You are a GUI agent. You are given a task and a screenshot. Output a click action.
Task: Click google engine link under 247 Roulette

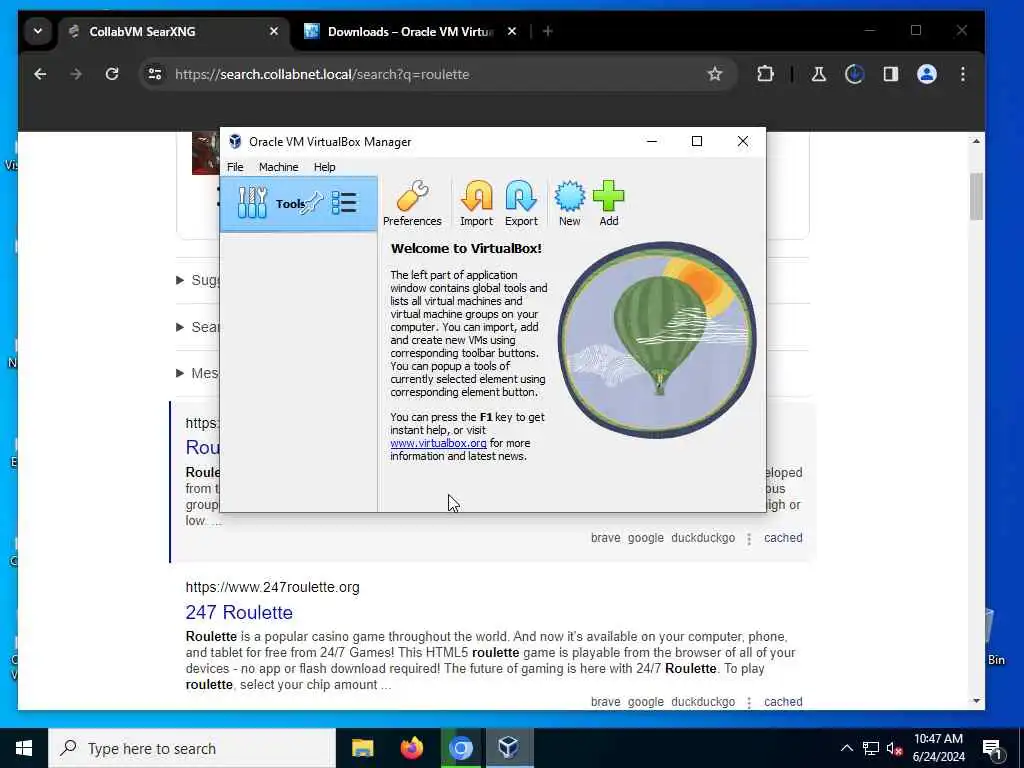click(645, 702)
